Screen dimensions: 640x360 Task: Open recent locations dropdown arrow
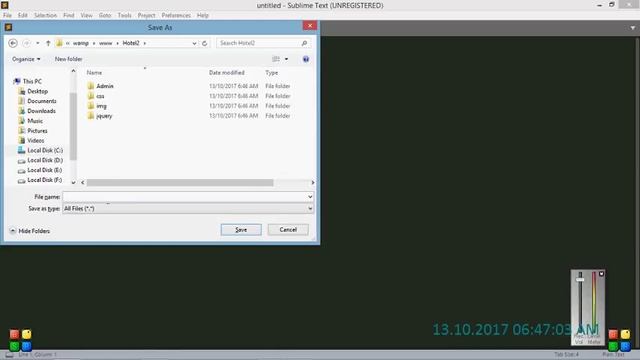(38, 43)
